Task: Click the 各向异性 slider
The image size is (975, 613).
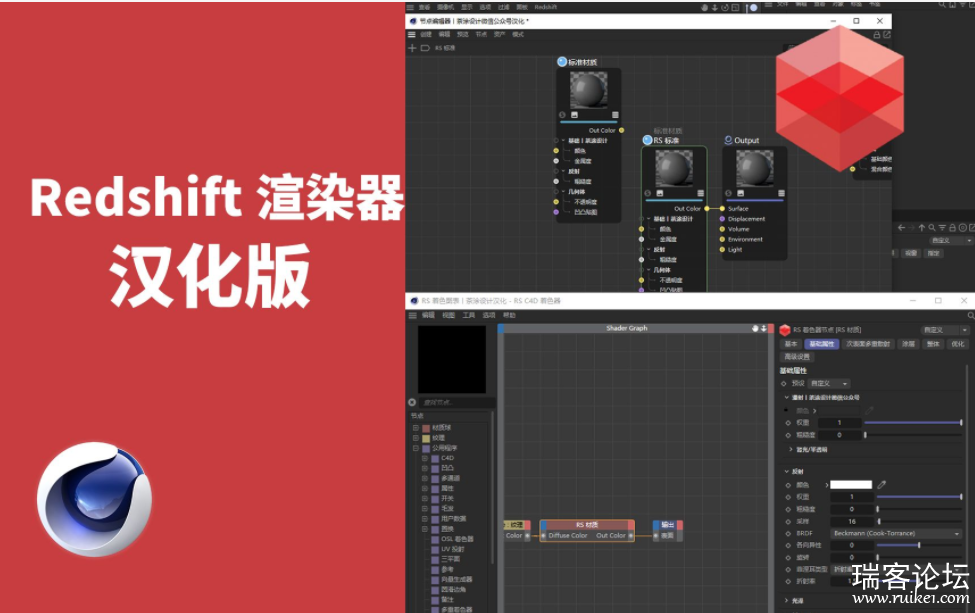Action: point(919,545)
